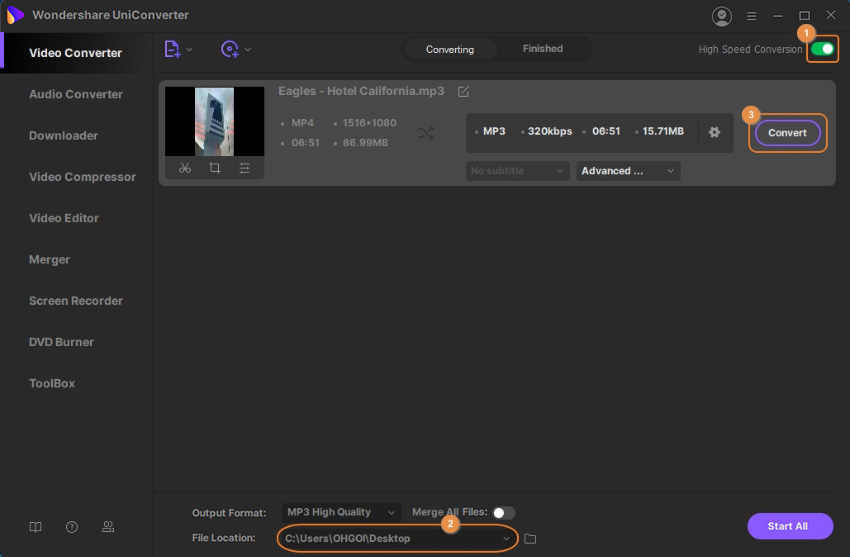Open the help question mark icon
This screenshot has width=850, height=557.
(72, 527)
